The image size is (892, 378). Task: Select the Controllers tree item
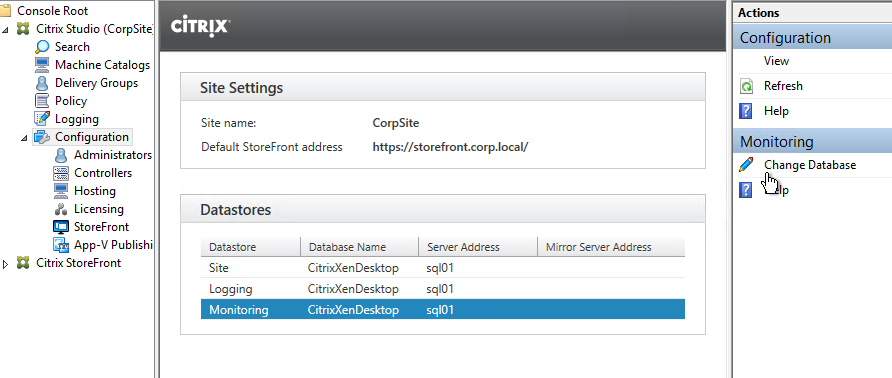tap(103, 173)
